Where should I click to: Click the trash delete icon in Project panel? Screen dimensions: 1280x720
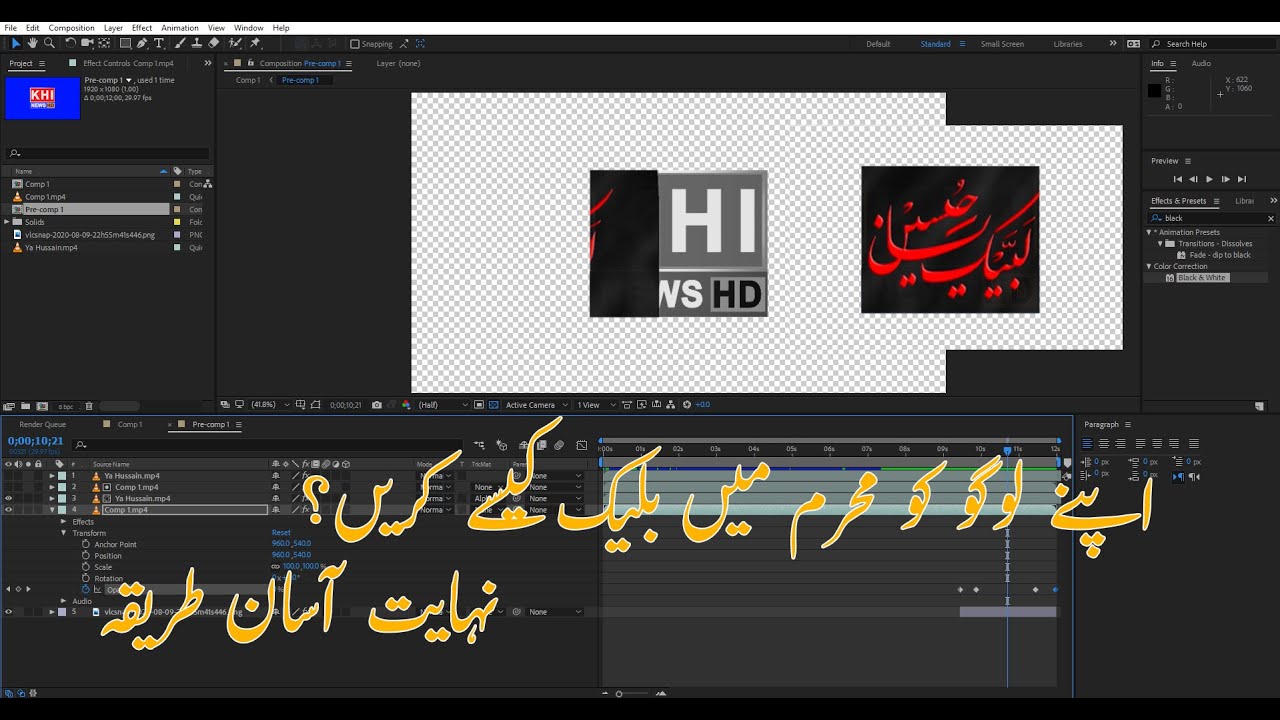pos(89,406)
